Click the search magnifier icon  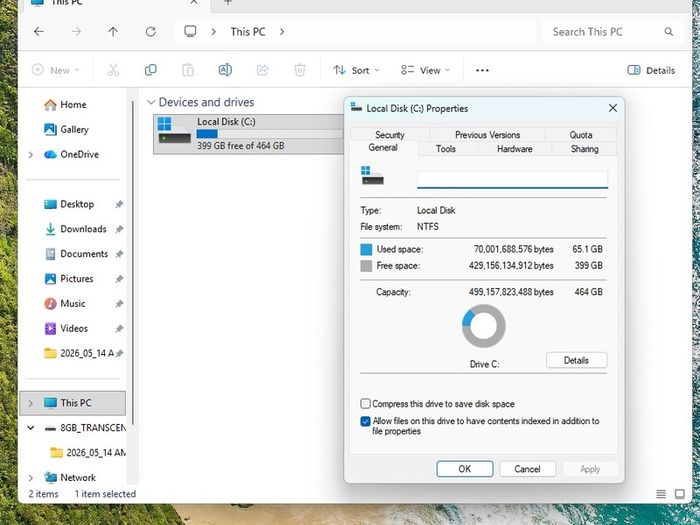point(668,32)
